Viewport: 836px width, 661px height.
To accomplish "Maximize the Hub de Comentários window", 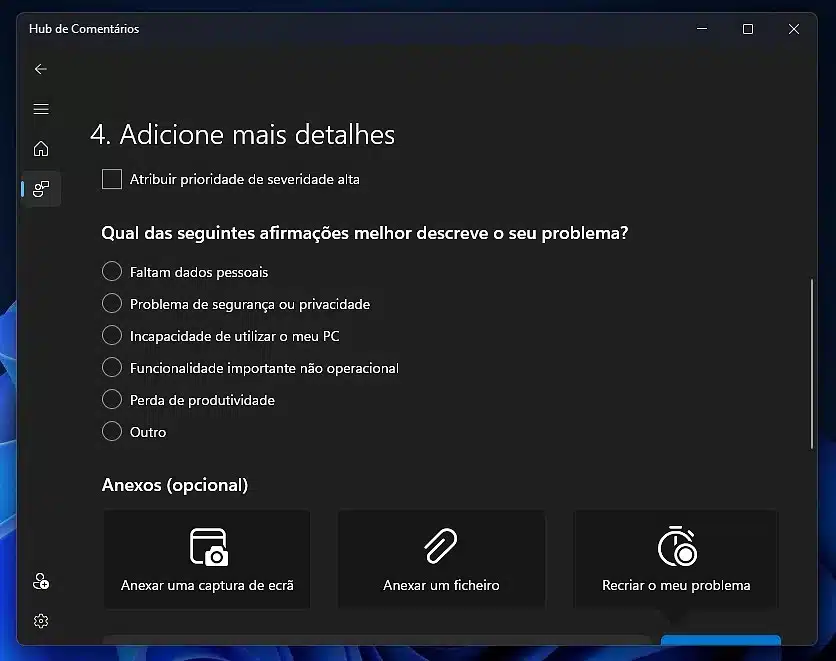I will [748, 29].
